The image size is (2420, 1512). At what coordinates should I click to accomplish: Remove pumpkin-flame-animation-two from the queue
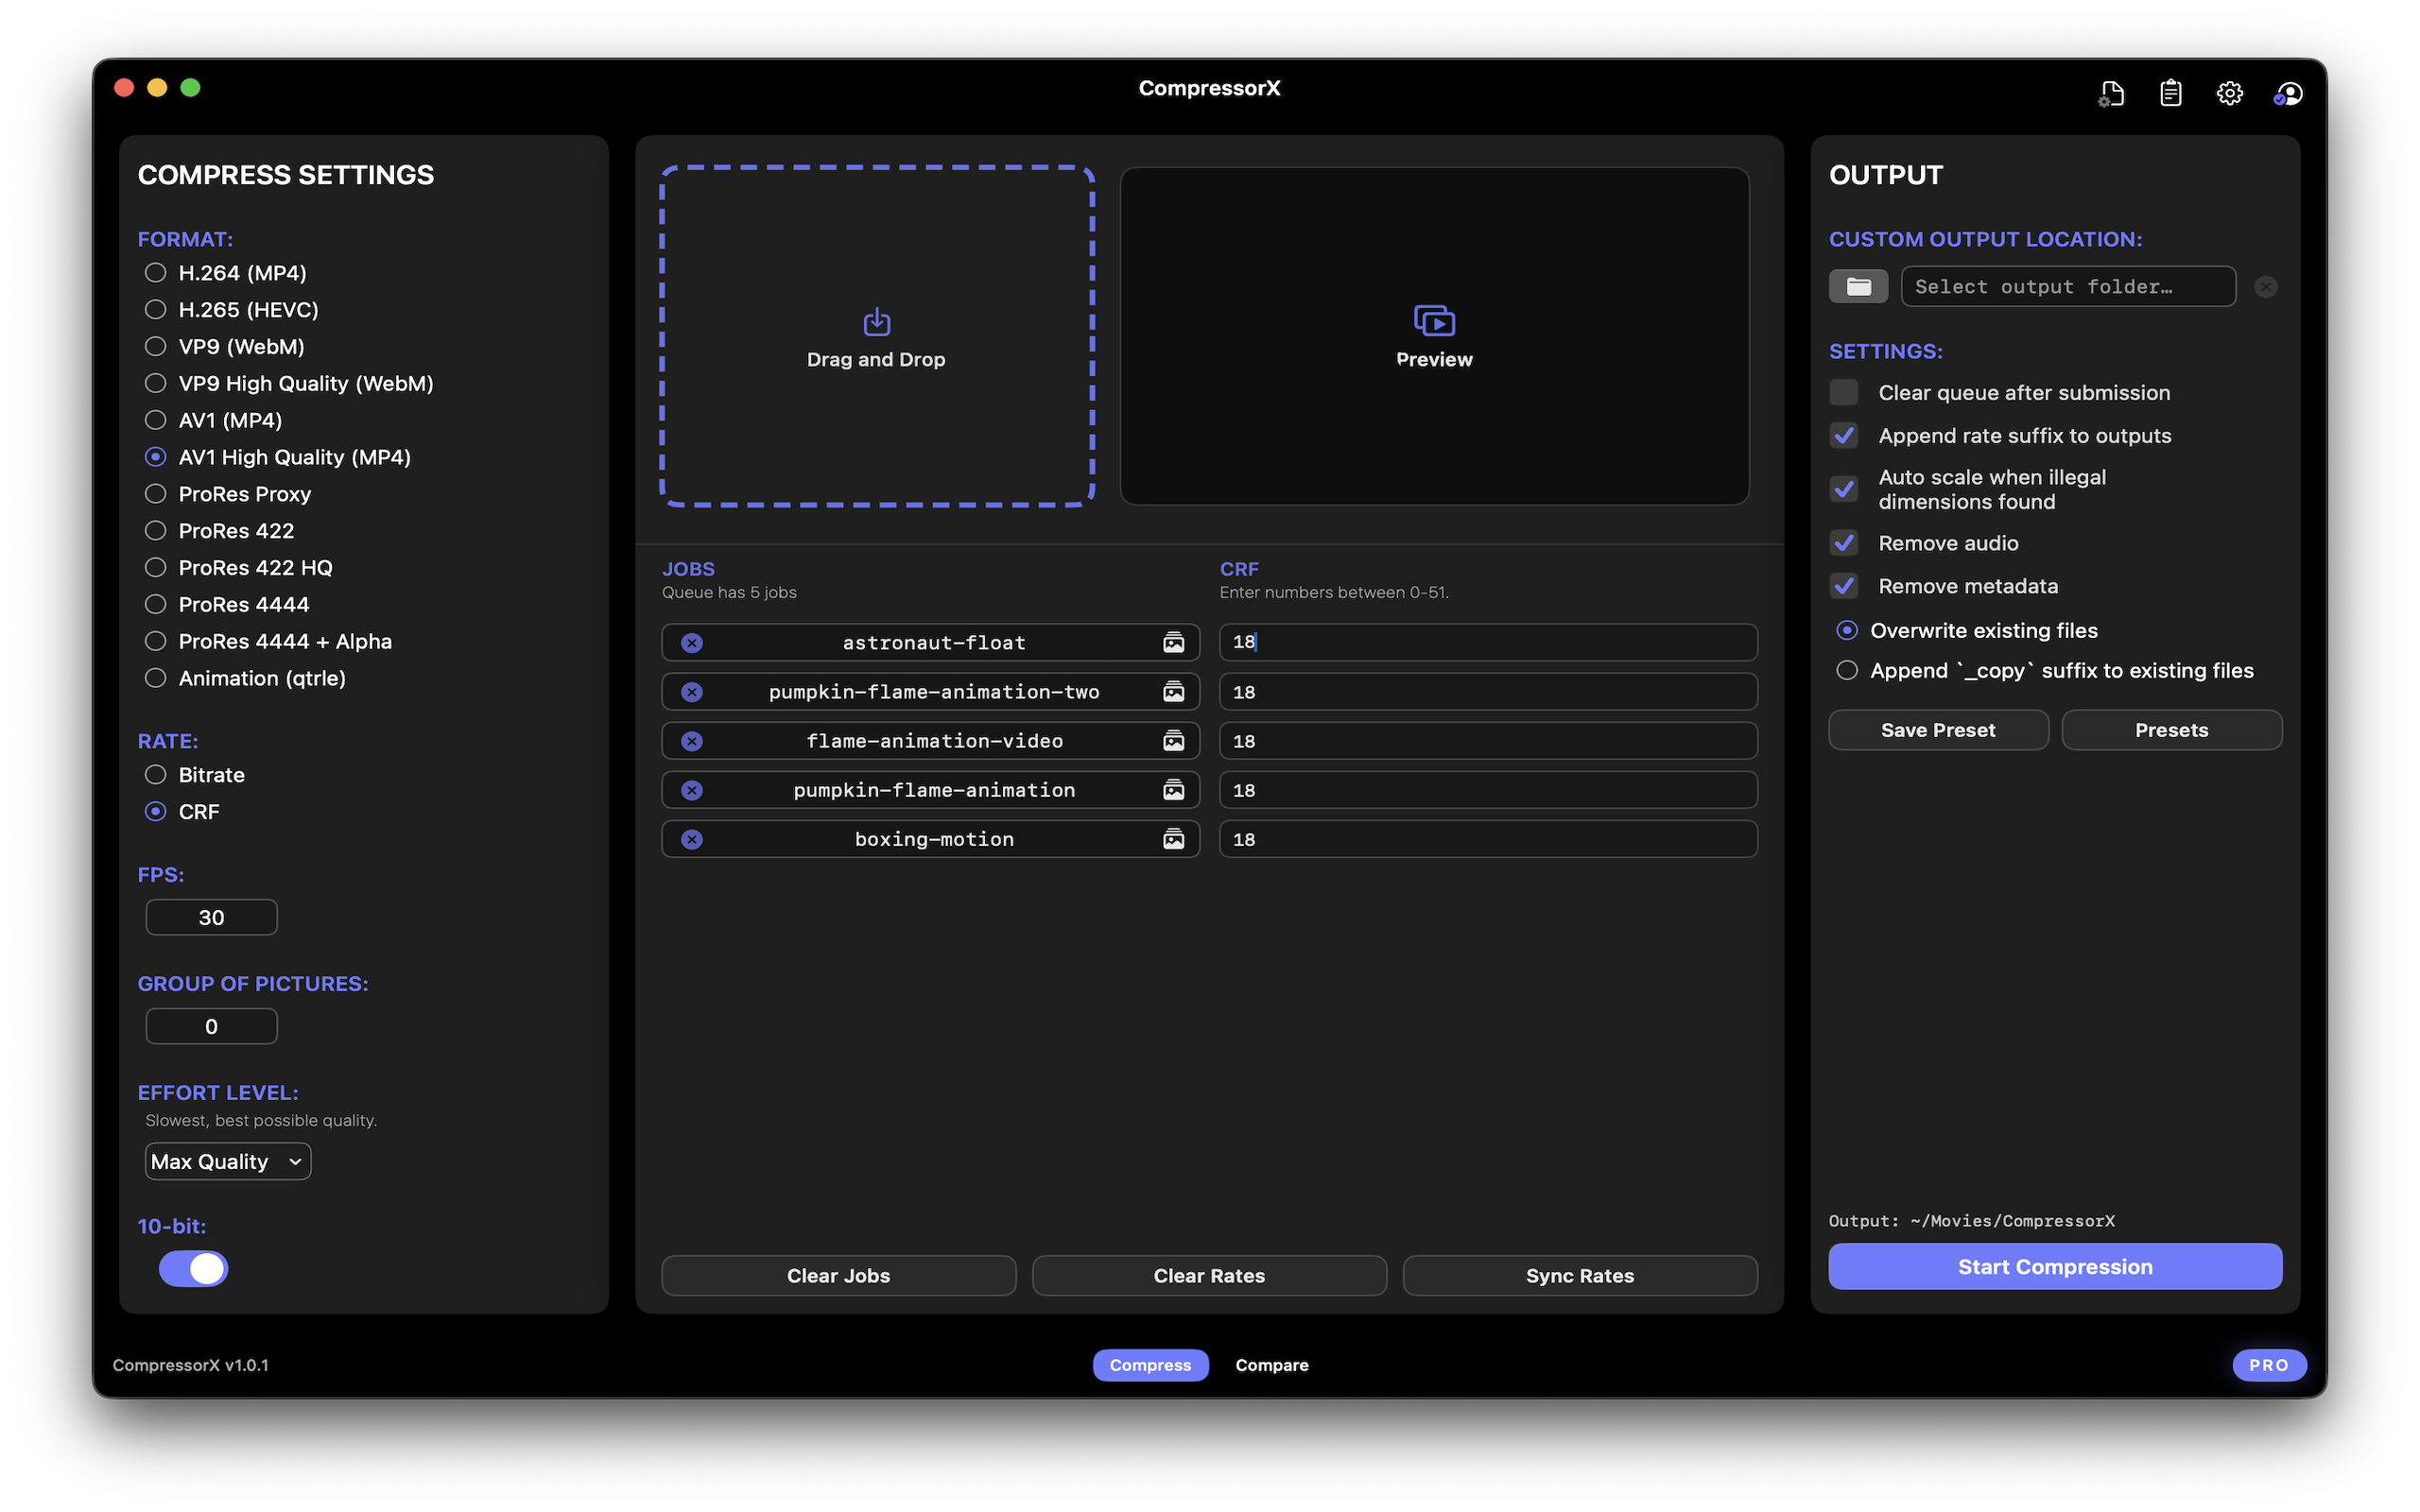coord(692,691)
